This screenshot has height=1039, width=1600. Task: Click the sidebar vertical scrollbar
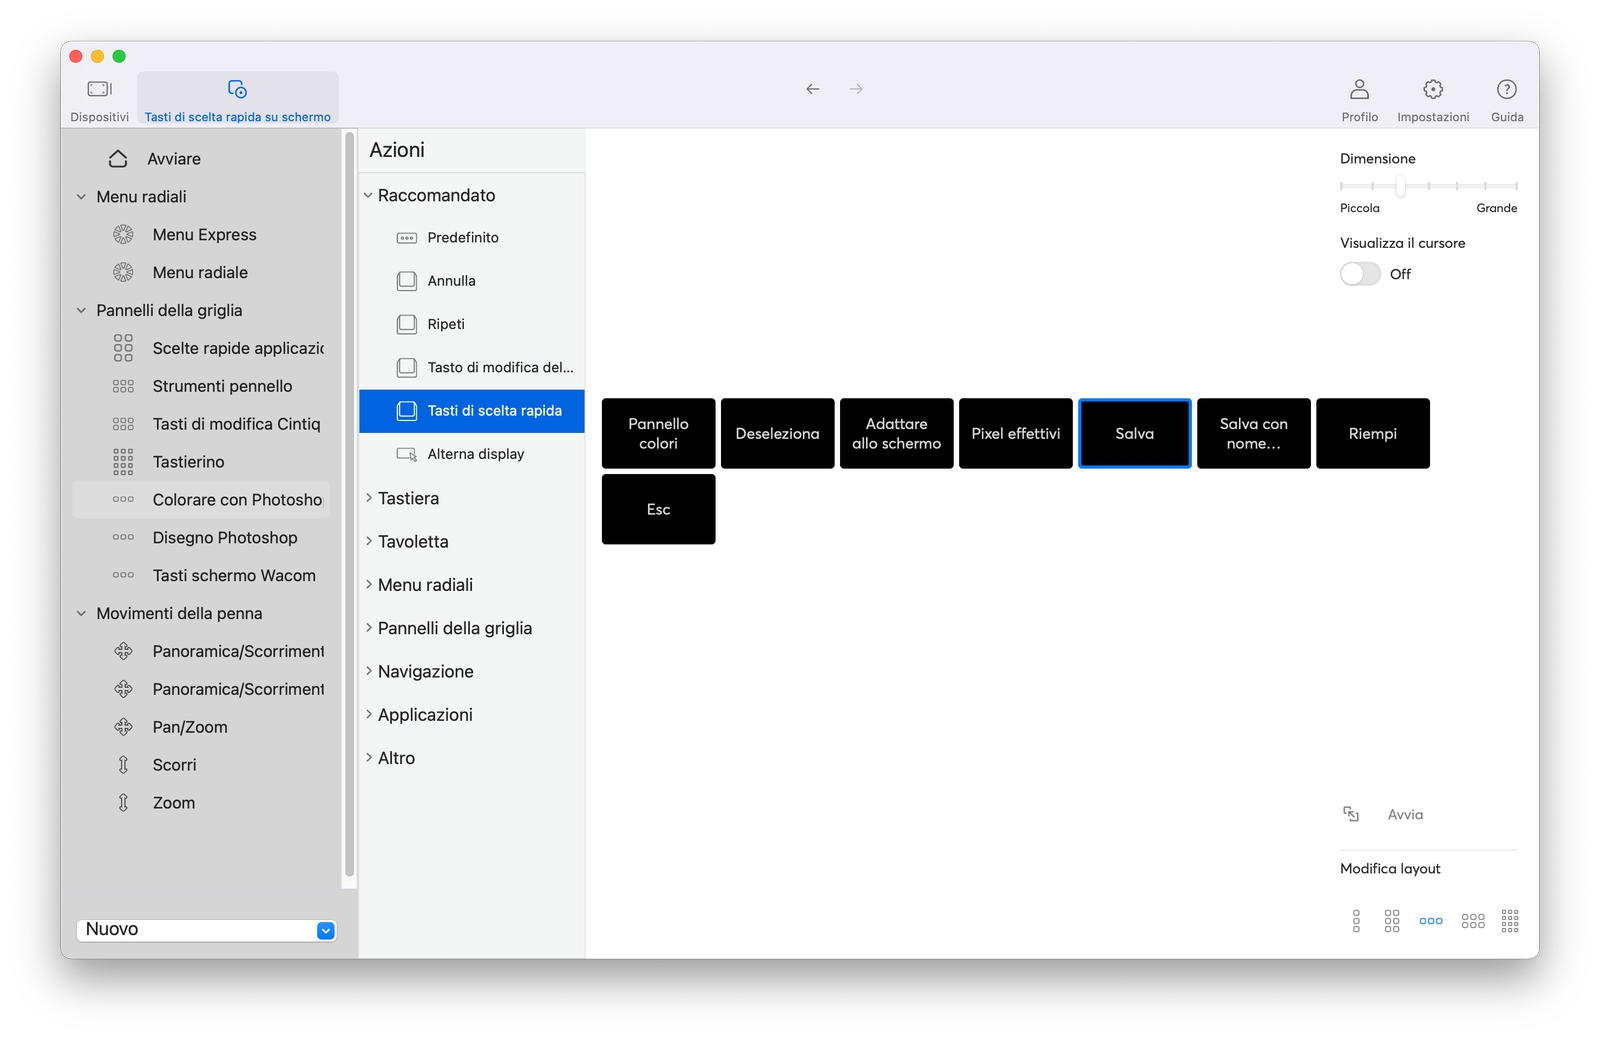point(349,505)
